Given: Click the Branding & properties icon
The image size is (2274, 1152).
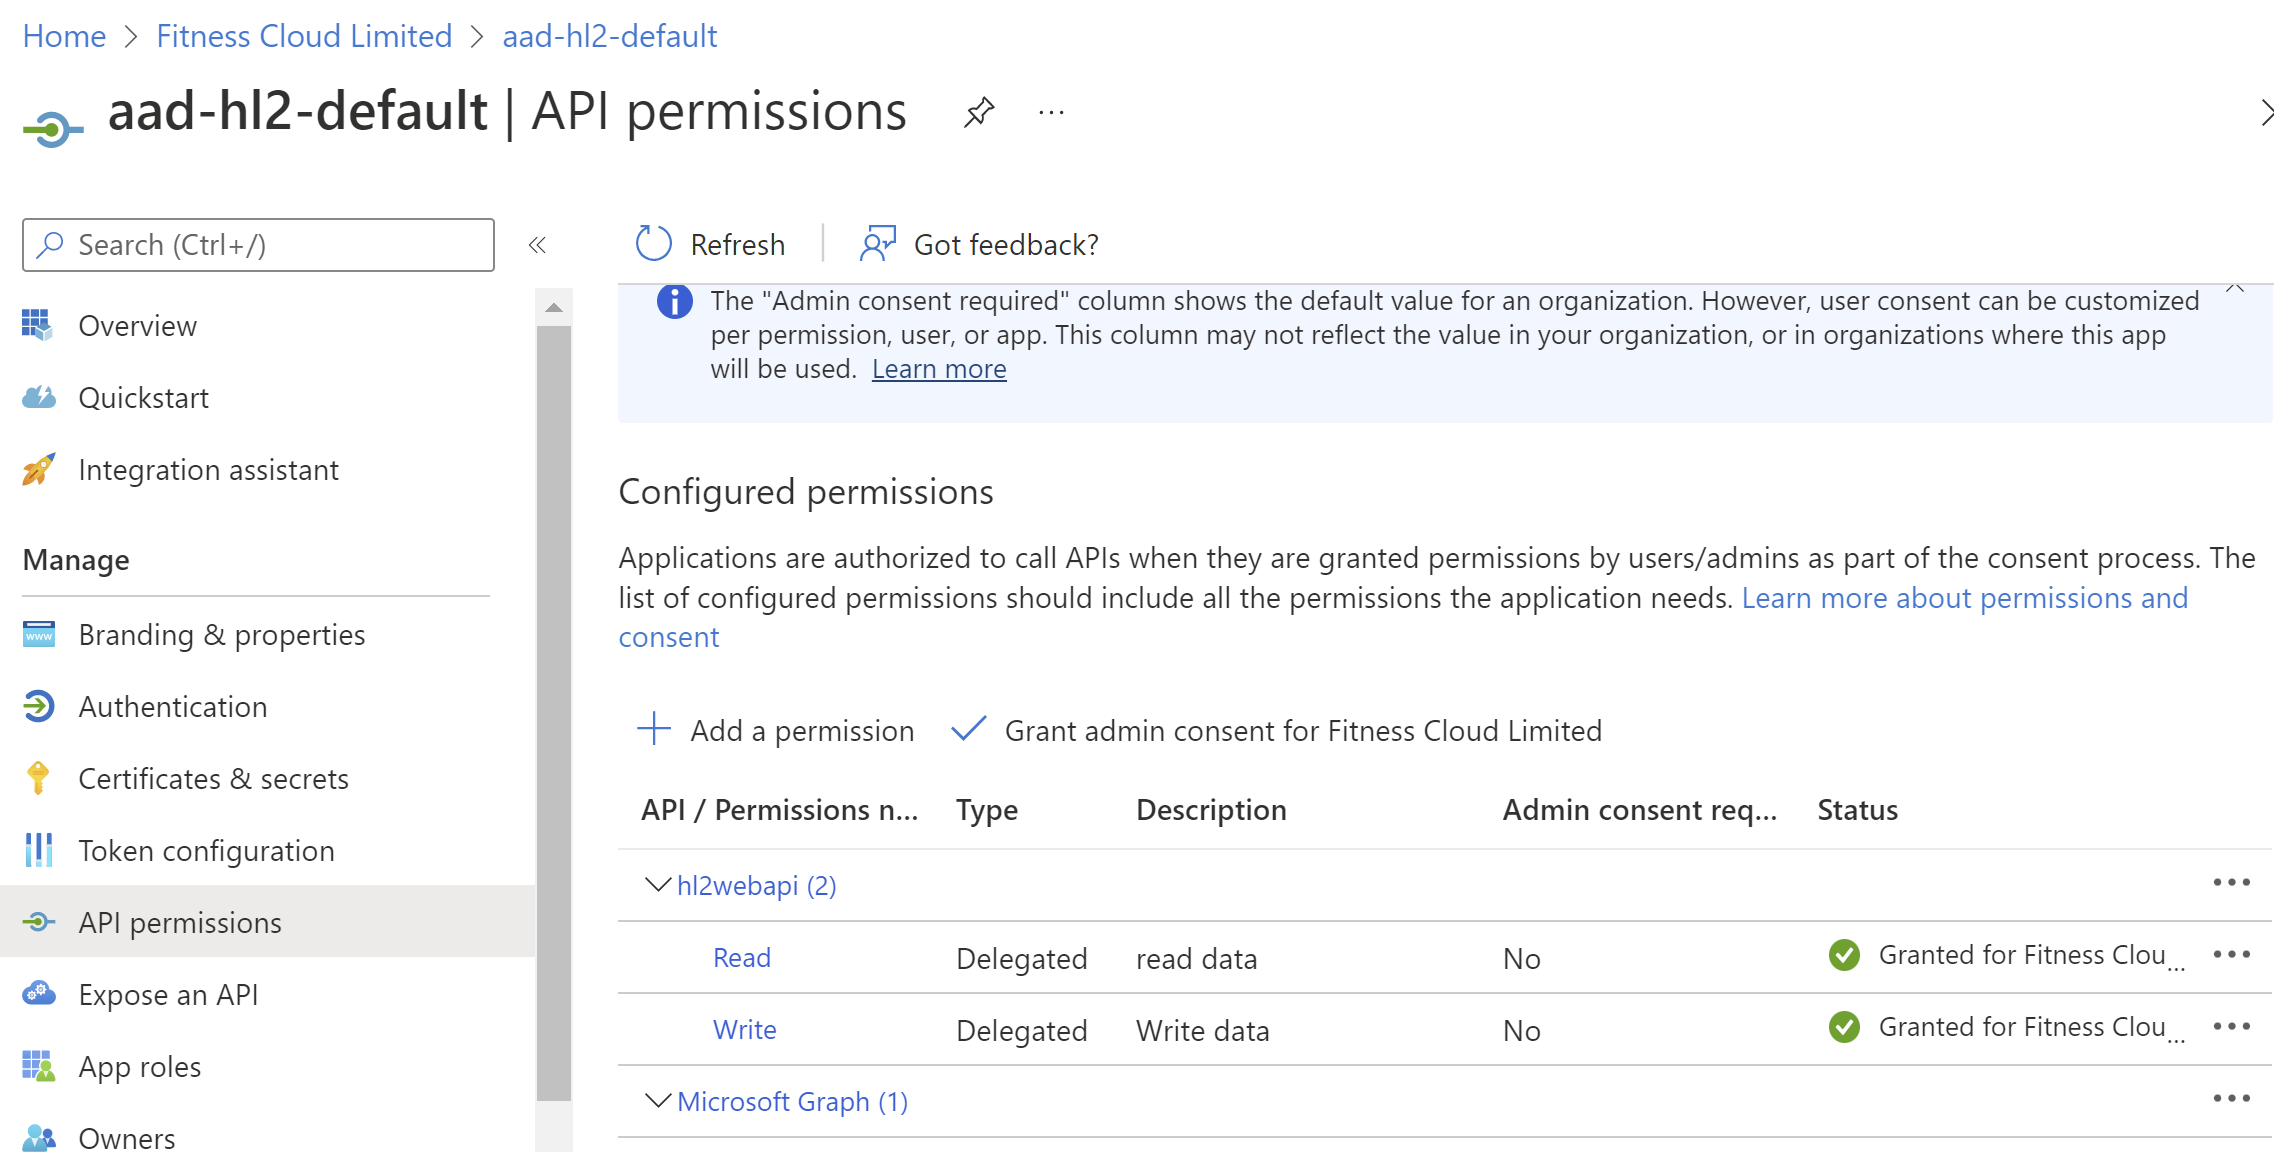Looking at the screenshot, I should point(38,634).
